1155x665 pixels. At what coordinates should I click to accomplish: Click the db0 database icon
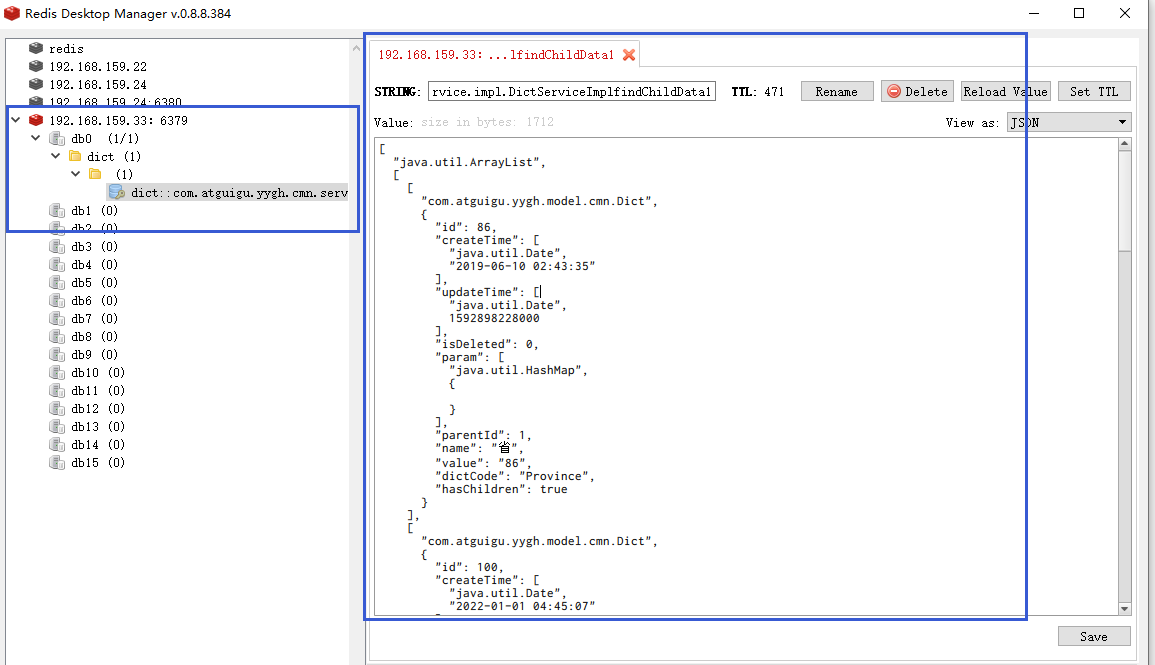(x=57, y=138)
